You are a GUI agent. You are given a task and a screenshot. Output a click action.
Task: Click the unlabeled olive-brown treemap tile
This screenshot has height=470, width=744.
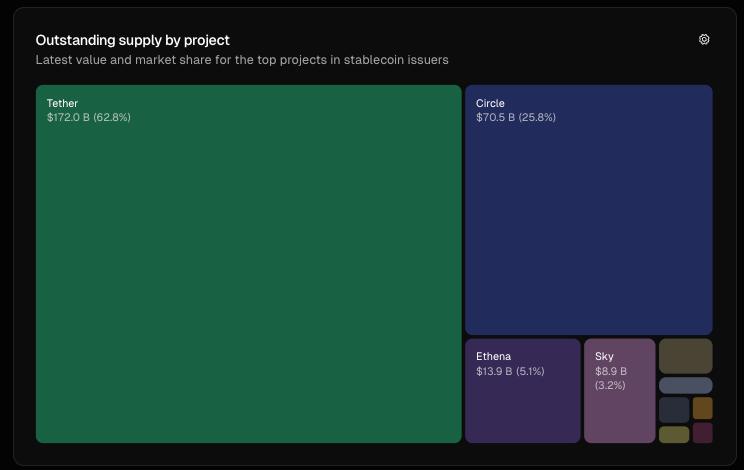pos(685,356)
